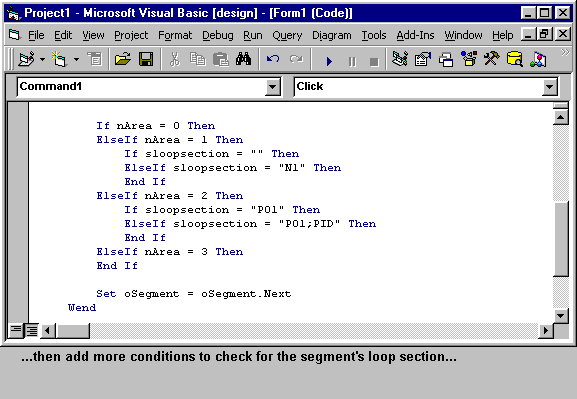Open the Properties Window icon
Viewport: 577px width, 399px height.
pos(422,59)
